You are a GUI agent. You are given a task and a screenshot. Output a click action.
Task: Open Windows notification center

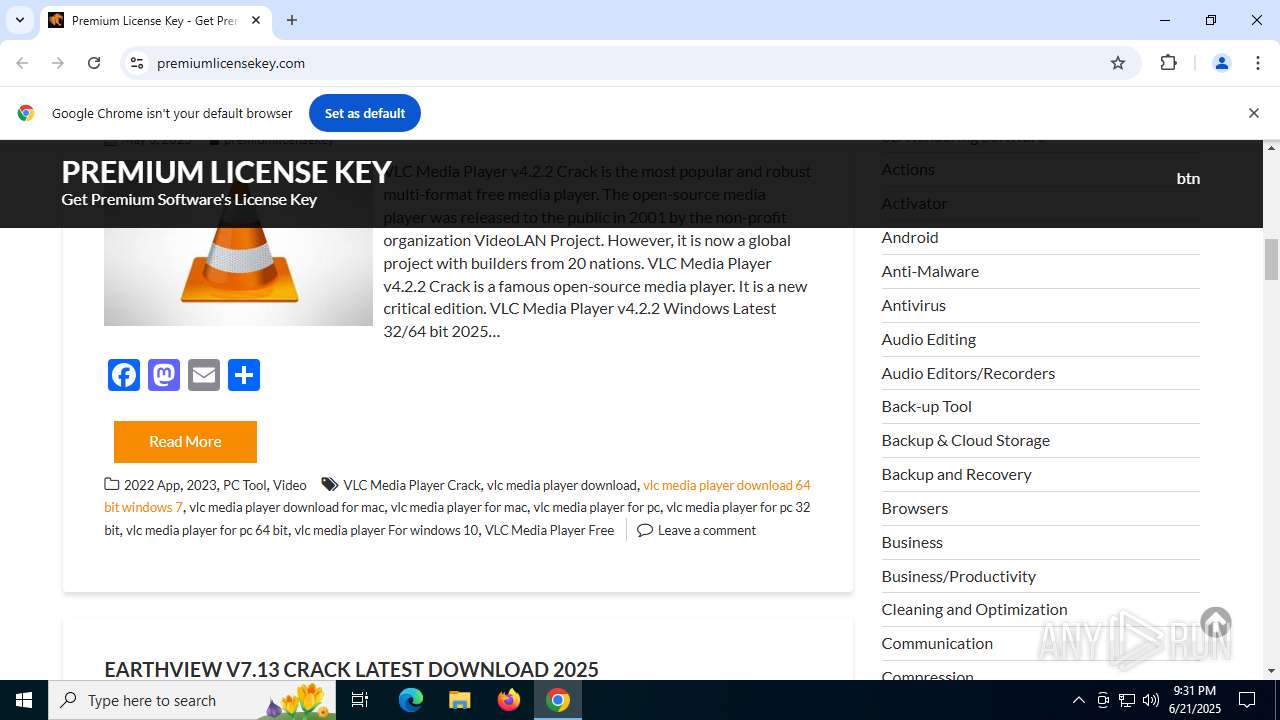pyautogui.click(x=1247, y=700)
